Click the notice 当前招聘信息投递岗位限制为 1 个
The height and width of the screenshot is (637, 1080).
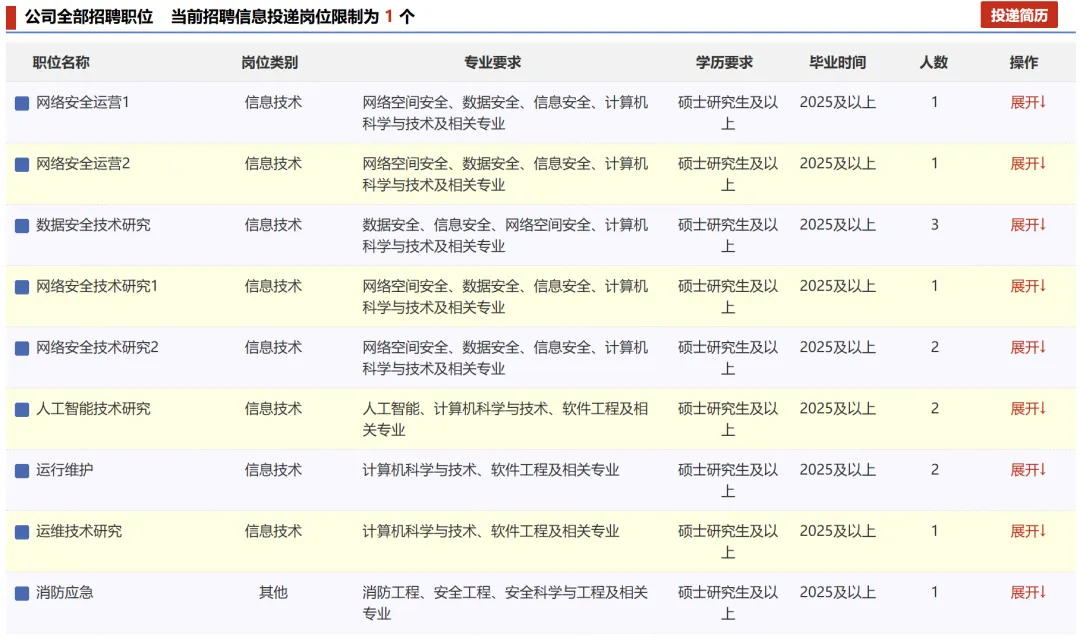(293, 17)
